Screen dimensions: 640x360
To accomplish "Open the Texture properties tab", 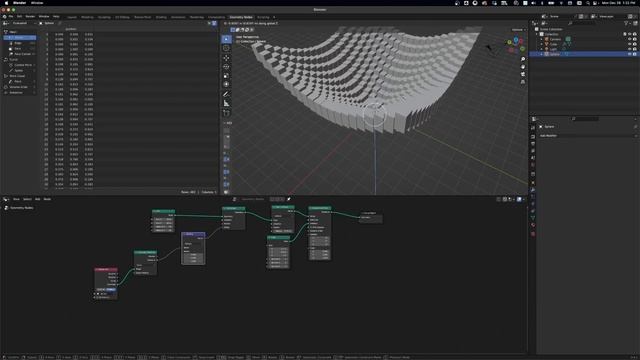I will [x=533, y=234].
